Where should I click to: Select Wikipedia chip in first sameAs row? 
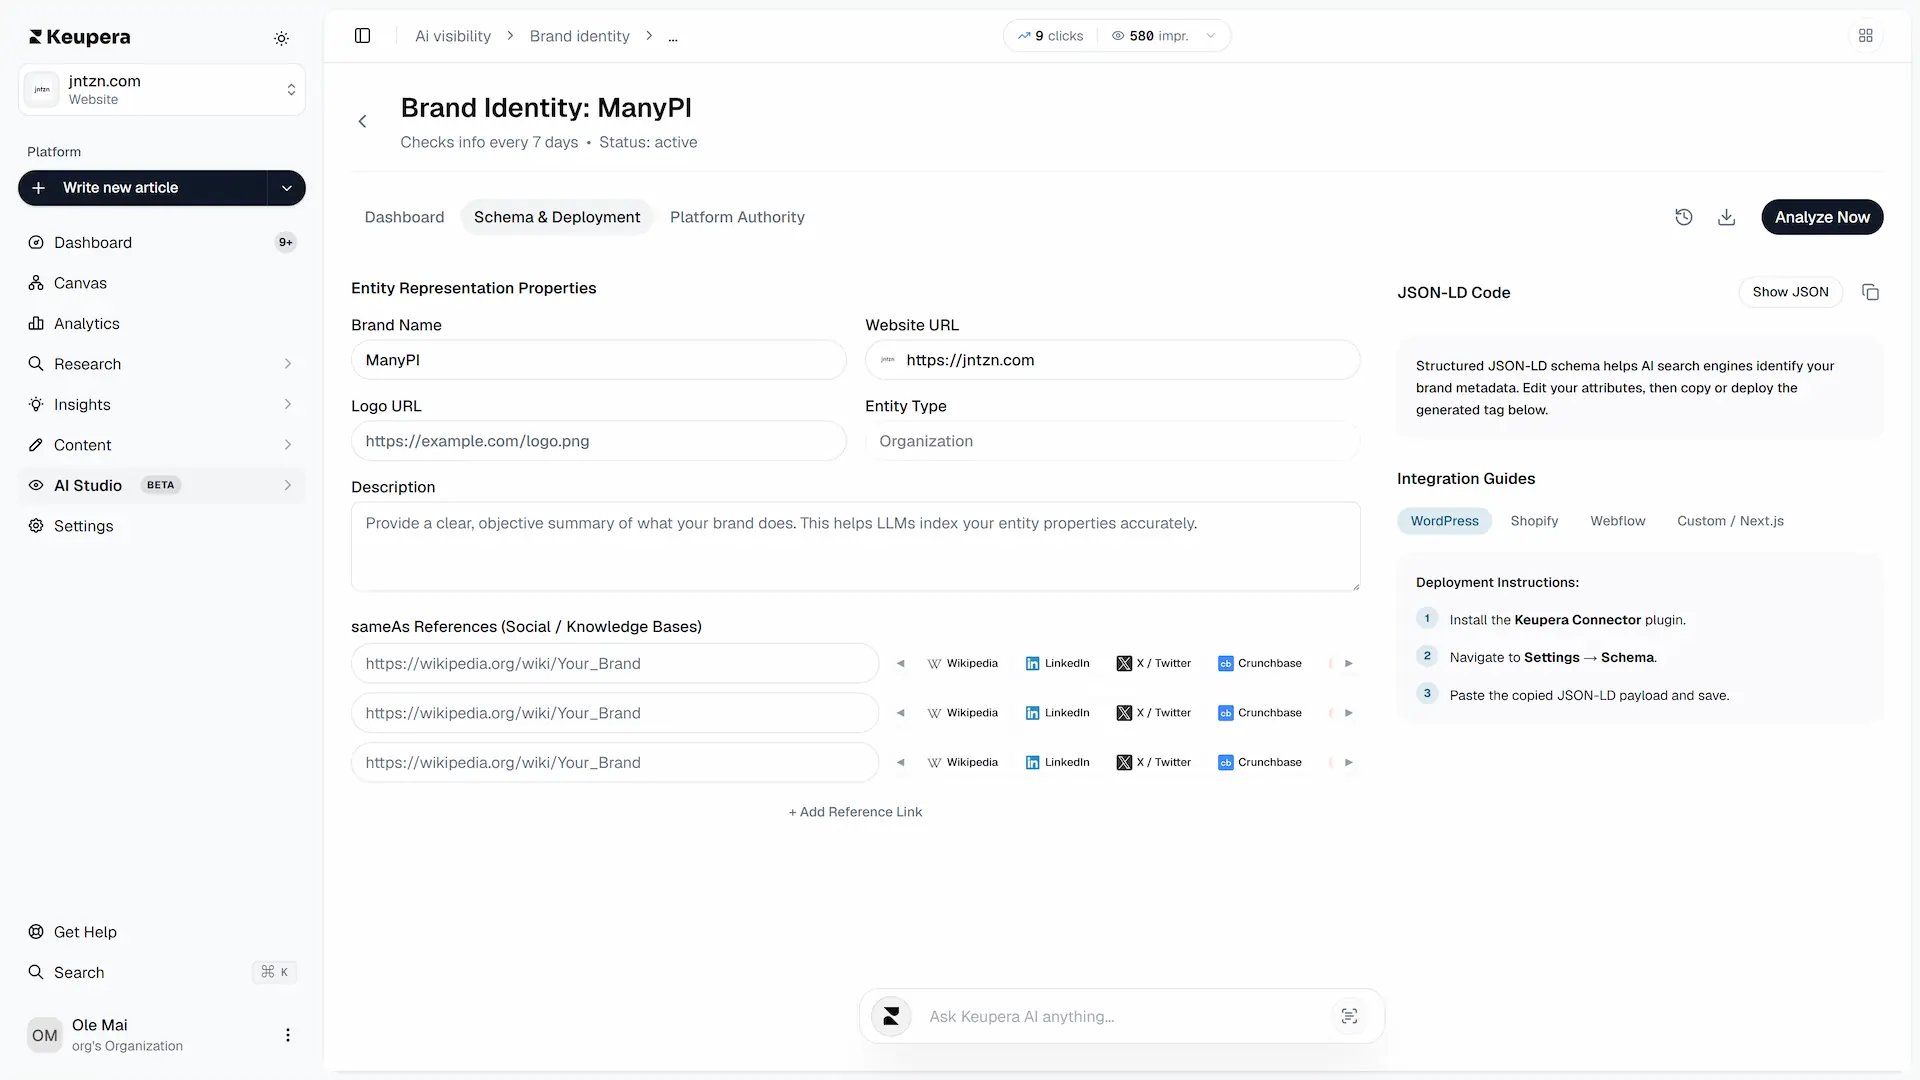click(x=963, y=663)
